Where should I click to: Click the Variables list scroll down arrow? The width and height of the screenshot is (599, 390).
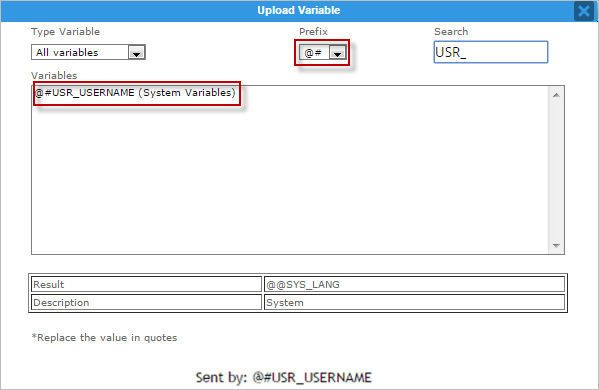(x=556, y=246)
